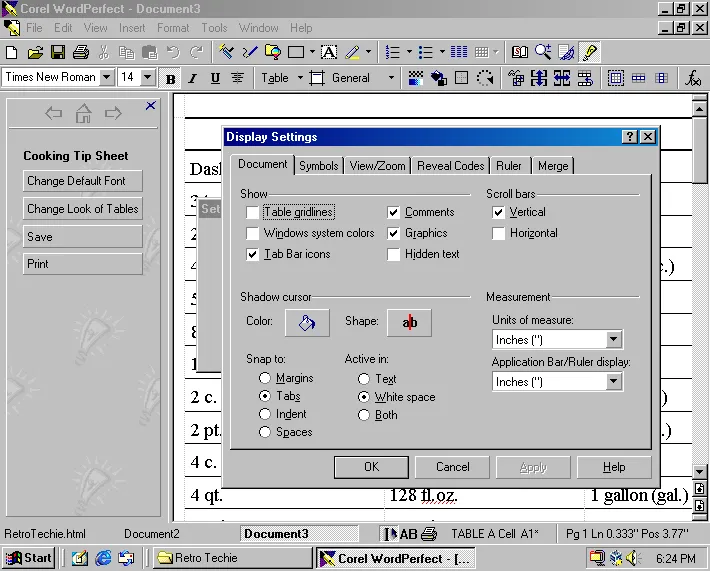Viewport: 710px width, 571px height.
Task: Toggle Bold formatting button
Action: point(170,79)
